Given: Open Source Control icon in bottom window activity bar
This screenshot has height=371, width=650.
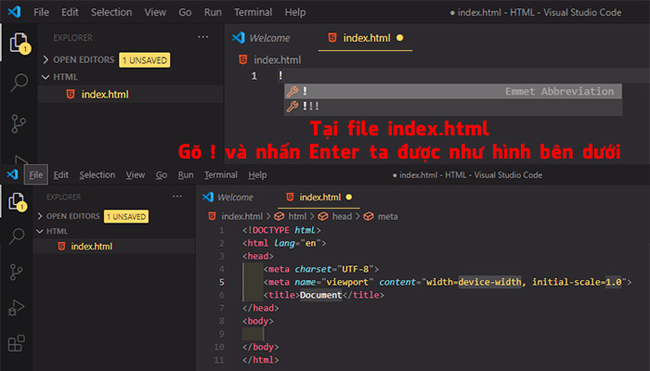Looking at the screenshot, I should click(x=16, y=272).
